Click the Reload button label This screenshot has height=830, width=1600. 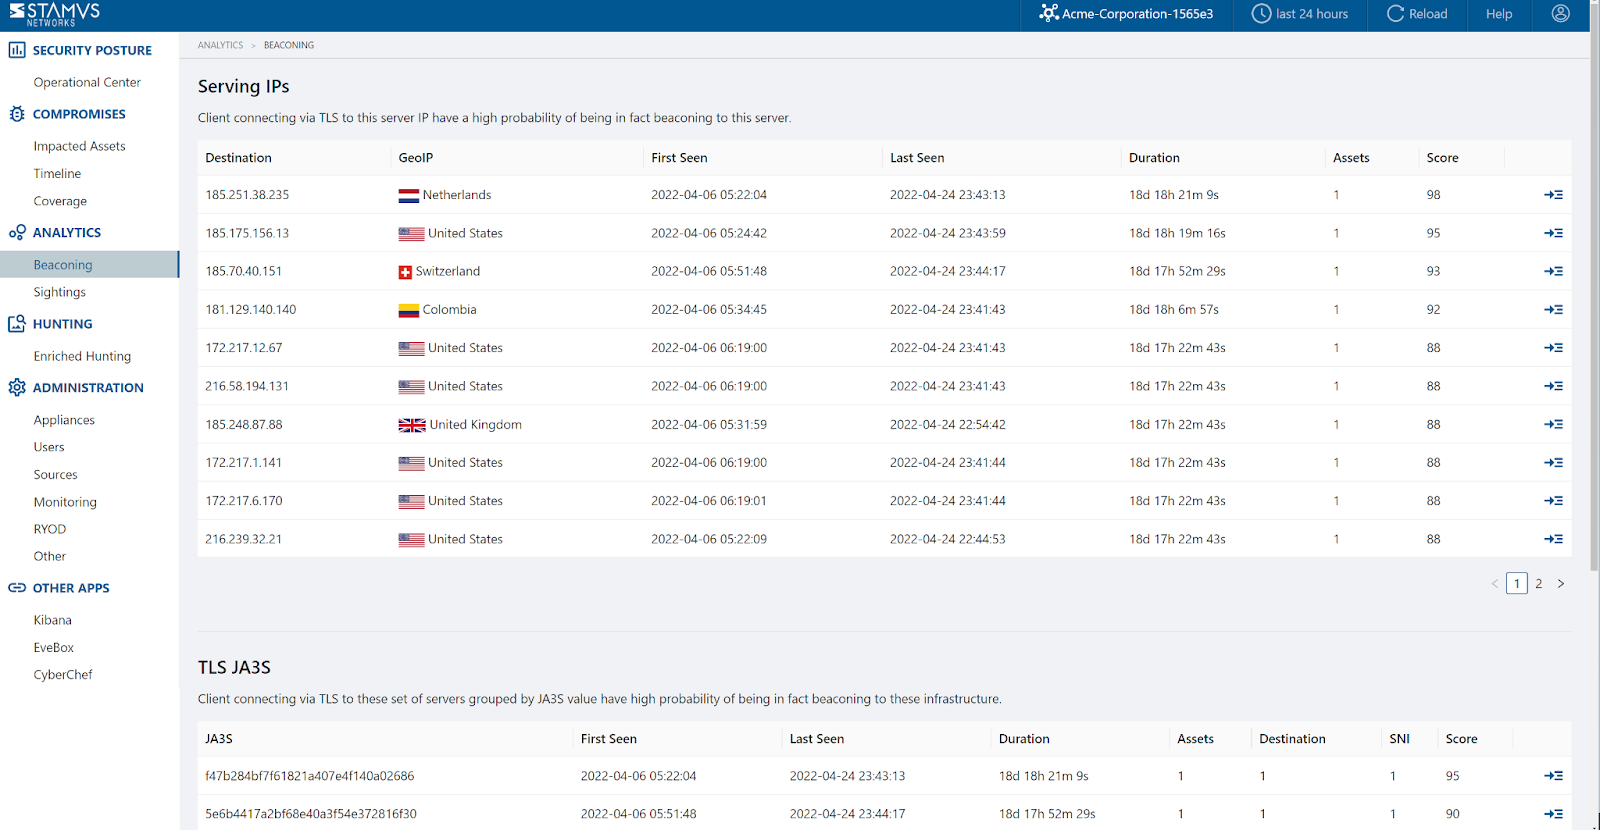[x=1428, y=14]
